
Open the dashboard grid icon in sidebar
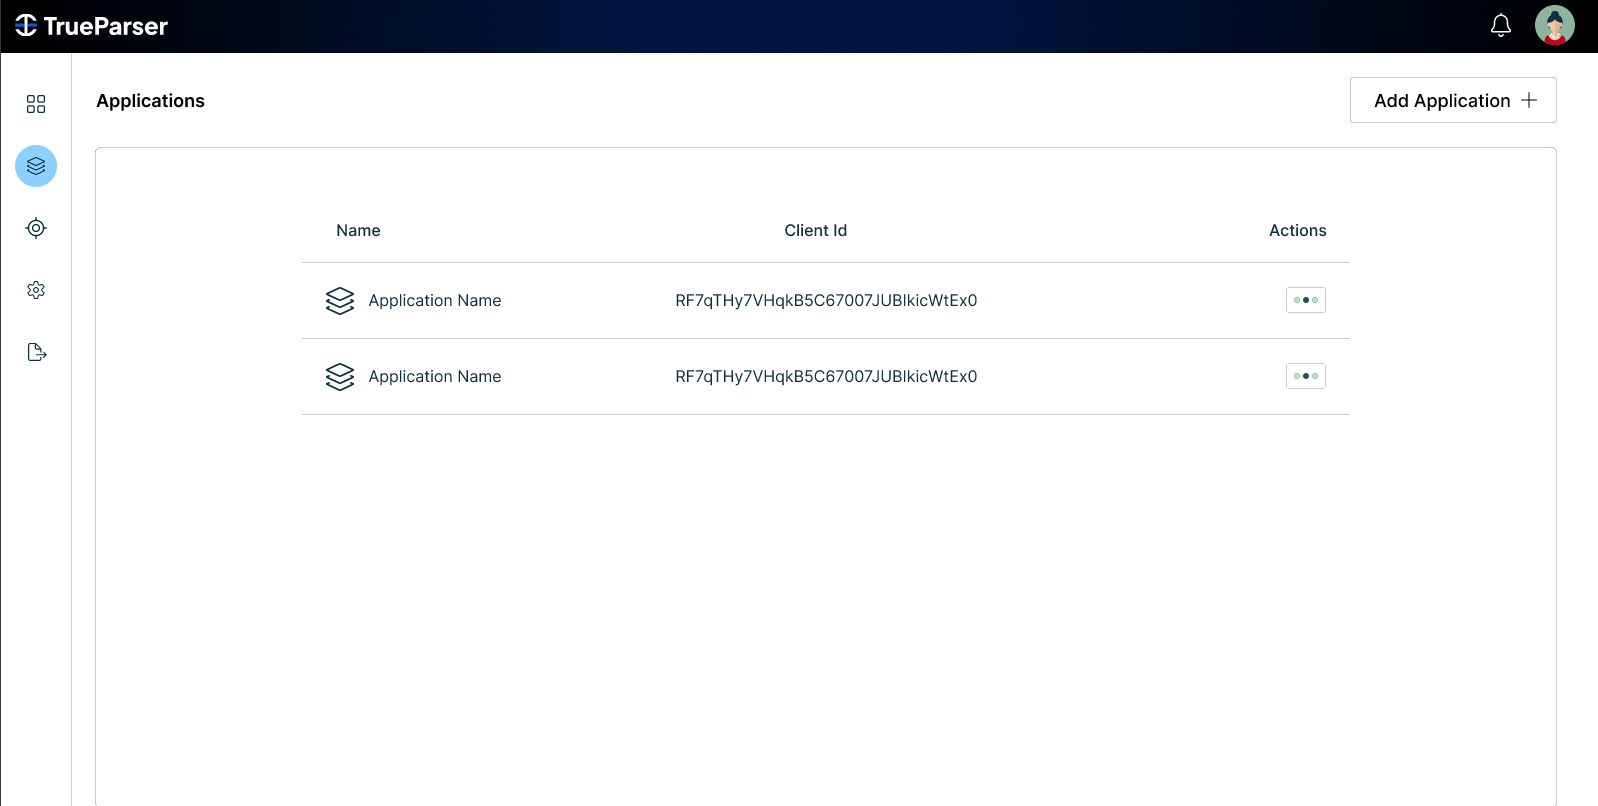pos(36,104)
